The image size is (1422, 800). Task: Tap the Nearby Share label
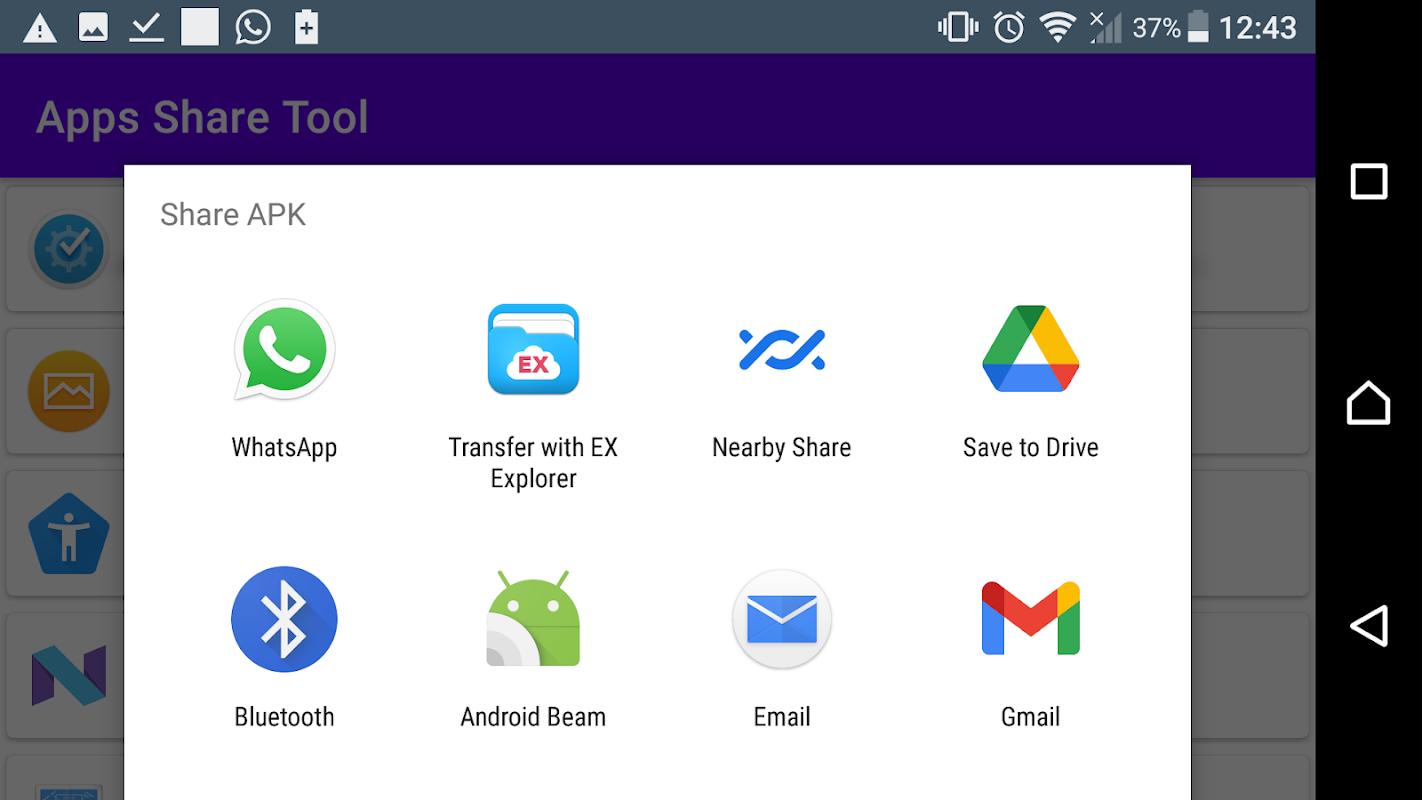pos(782,447)
